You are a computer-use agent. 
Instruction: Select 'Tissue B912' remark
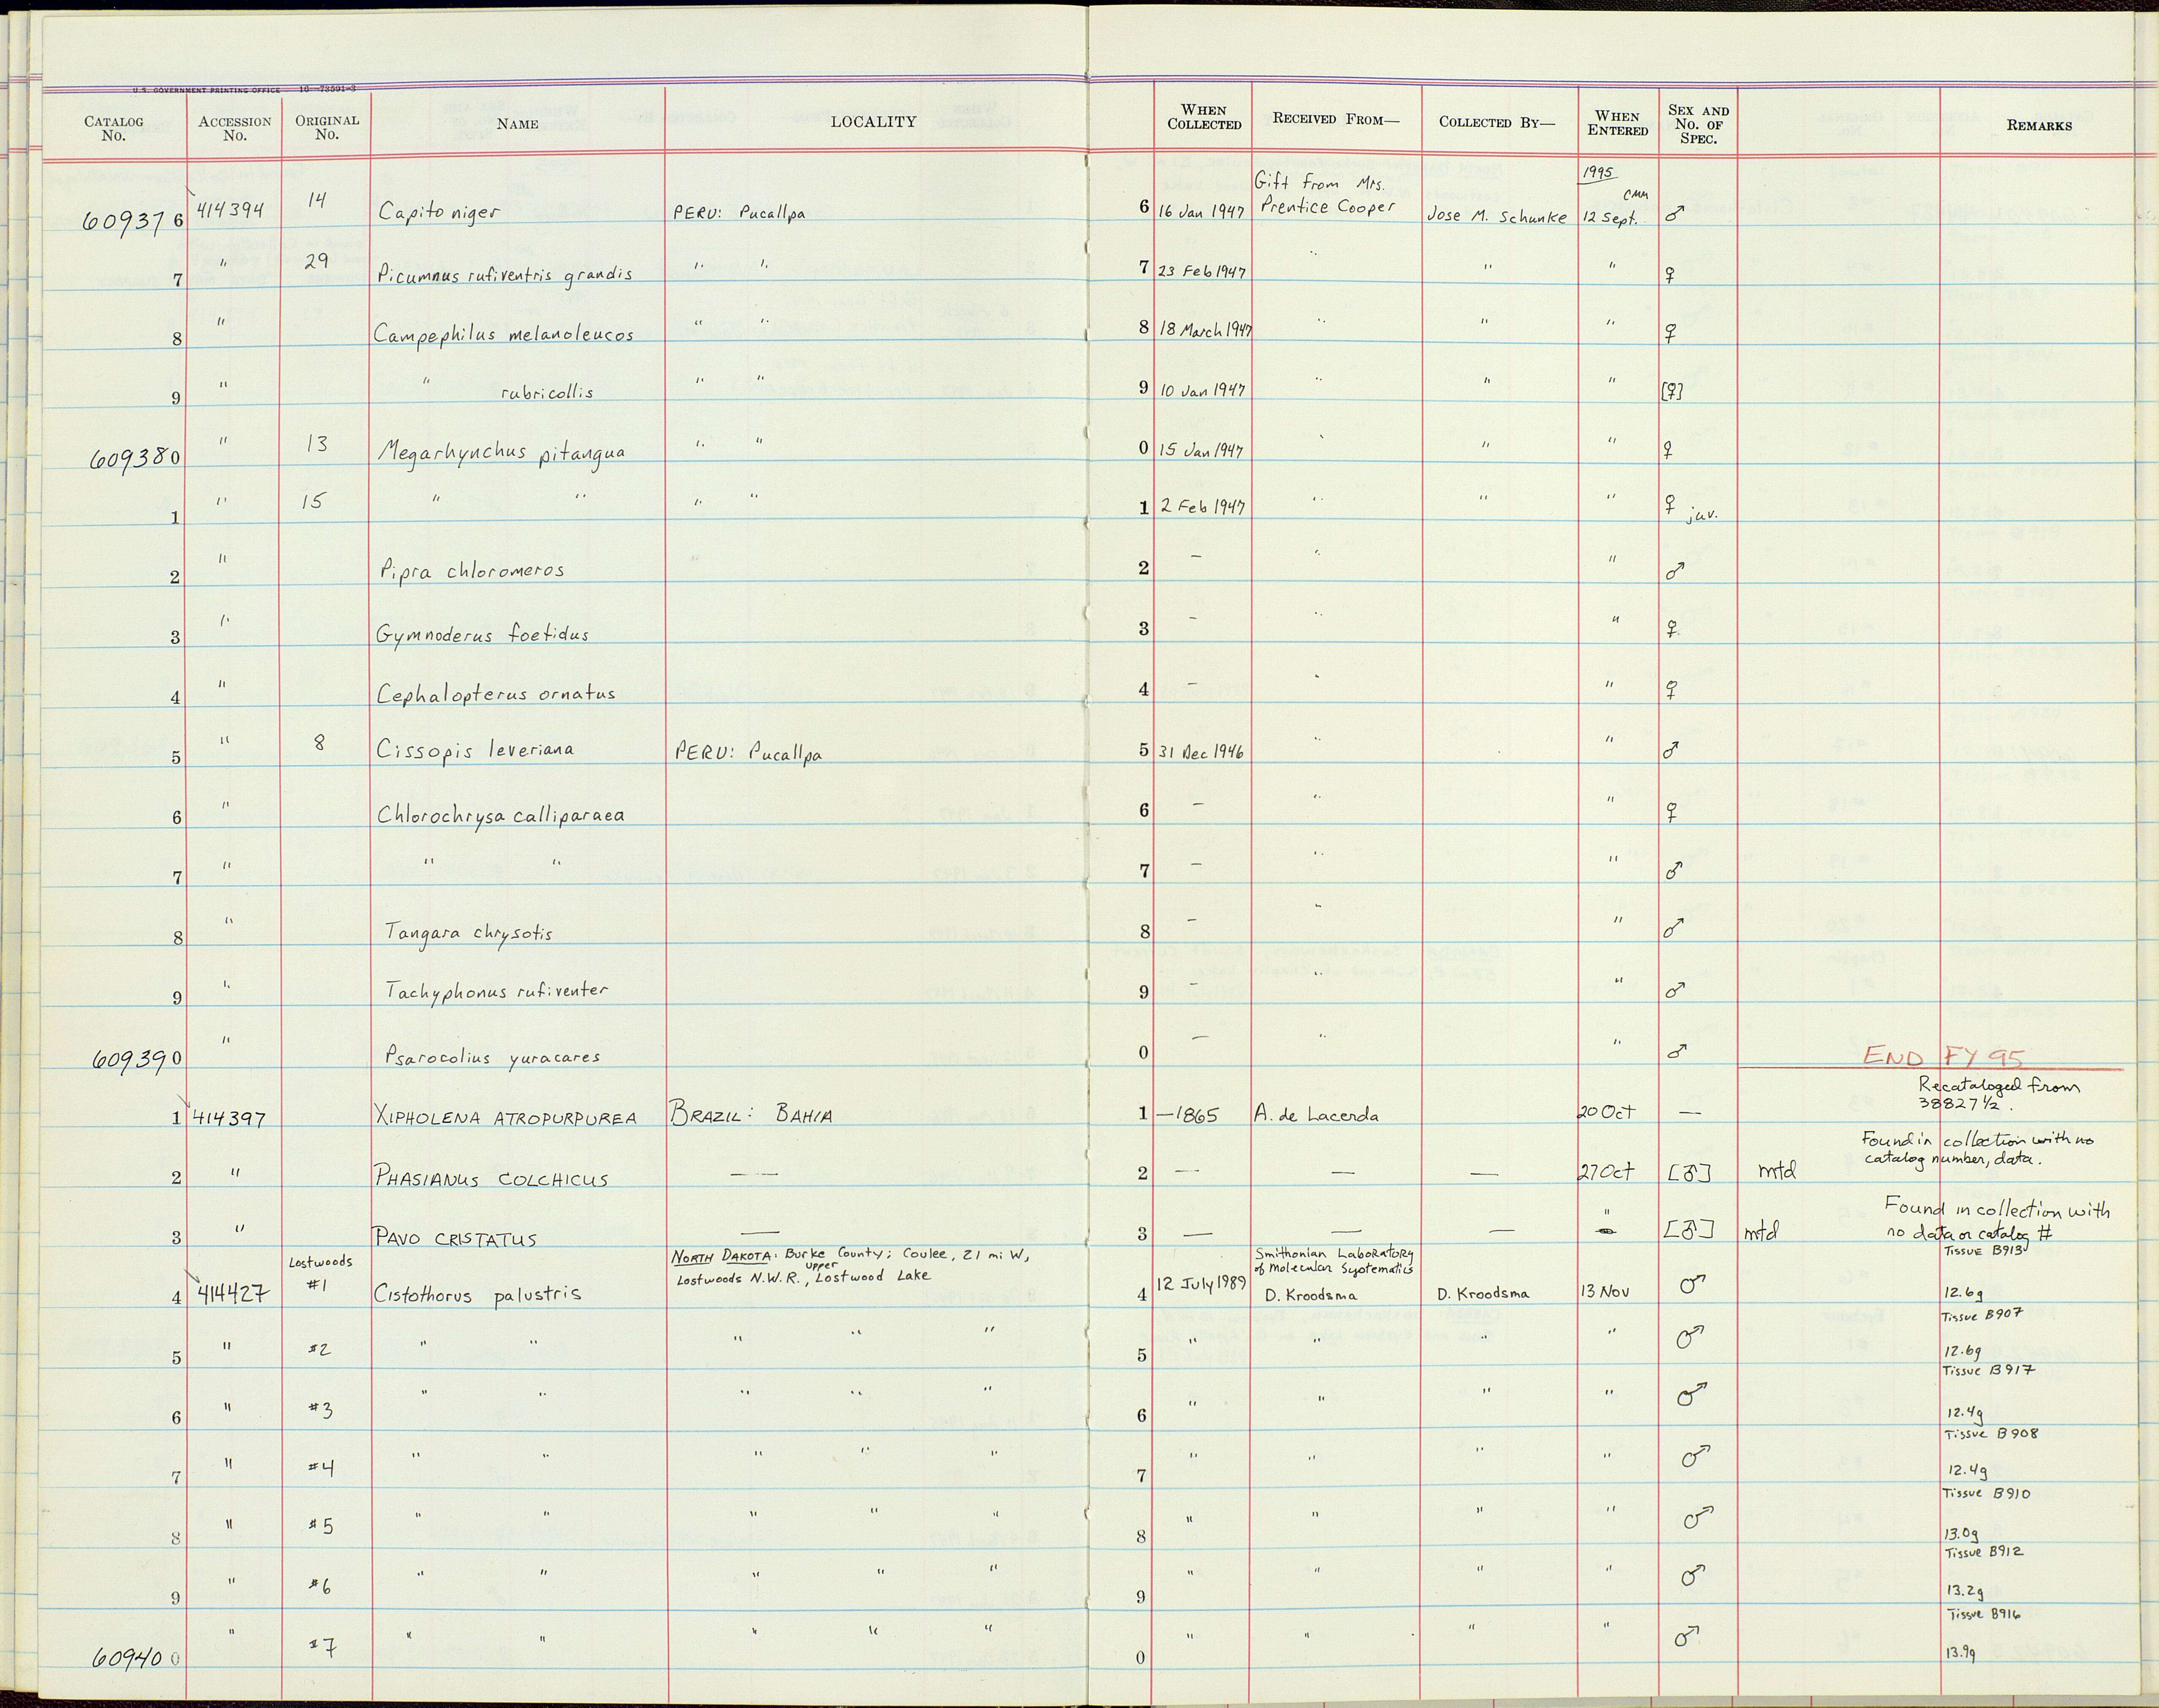[x=1984, y=1552]
